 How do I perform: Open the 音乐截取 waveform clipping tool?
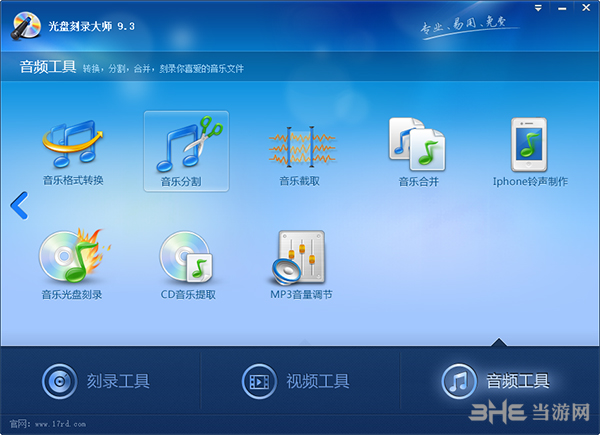point(301,155)
